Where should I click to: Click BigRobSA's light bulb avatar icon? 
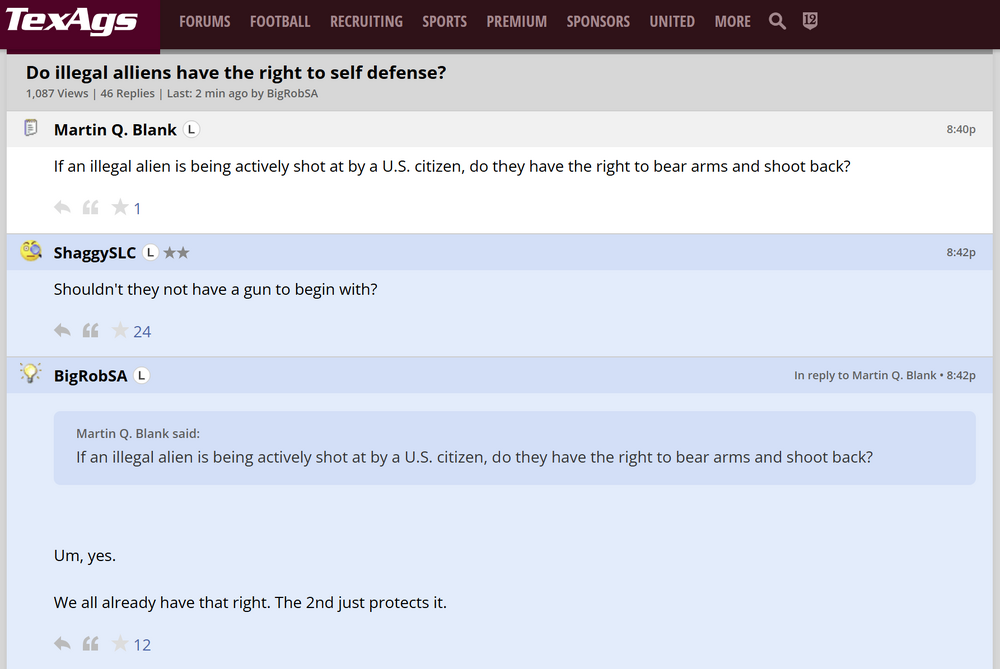tap(31, 374)
